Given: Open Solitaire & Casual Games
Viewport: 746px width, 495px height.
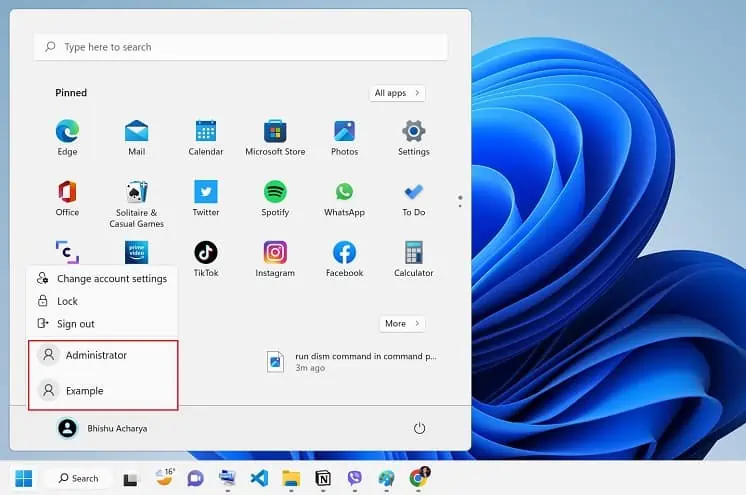Looking at the screenshot, I should click(137, 204).
